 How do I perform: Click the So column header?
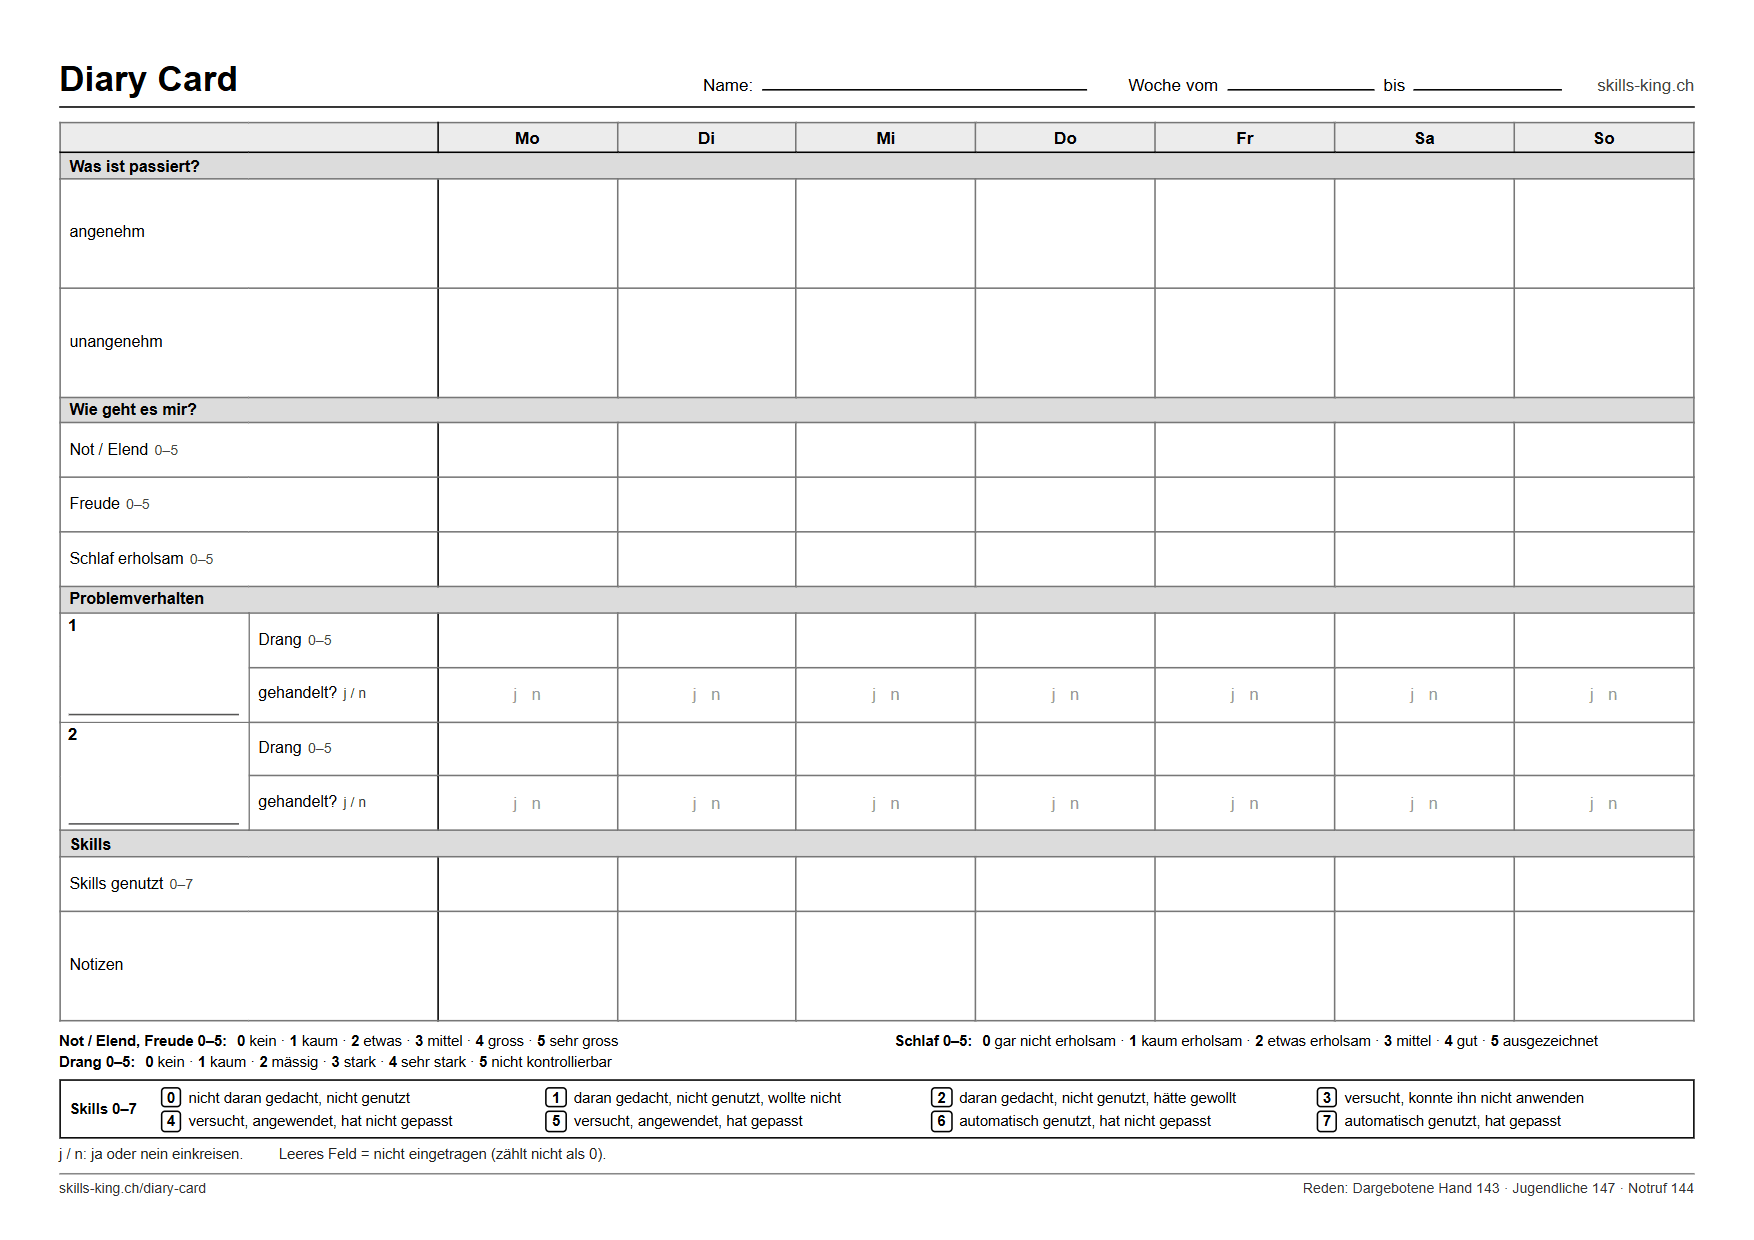click(1604, 138)
